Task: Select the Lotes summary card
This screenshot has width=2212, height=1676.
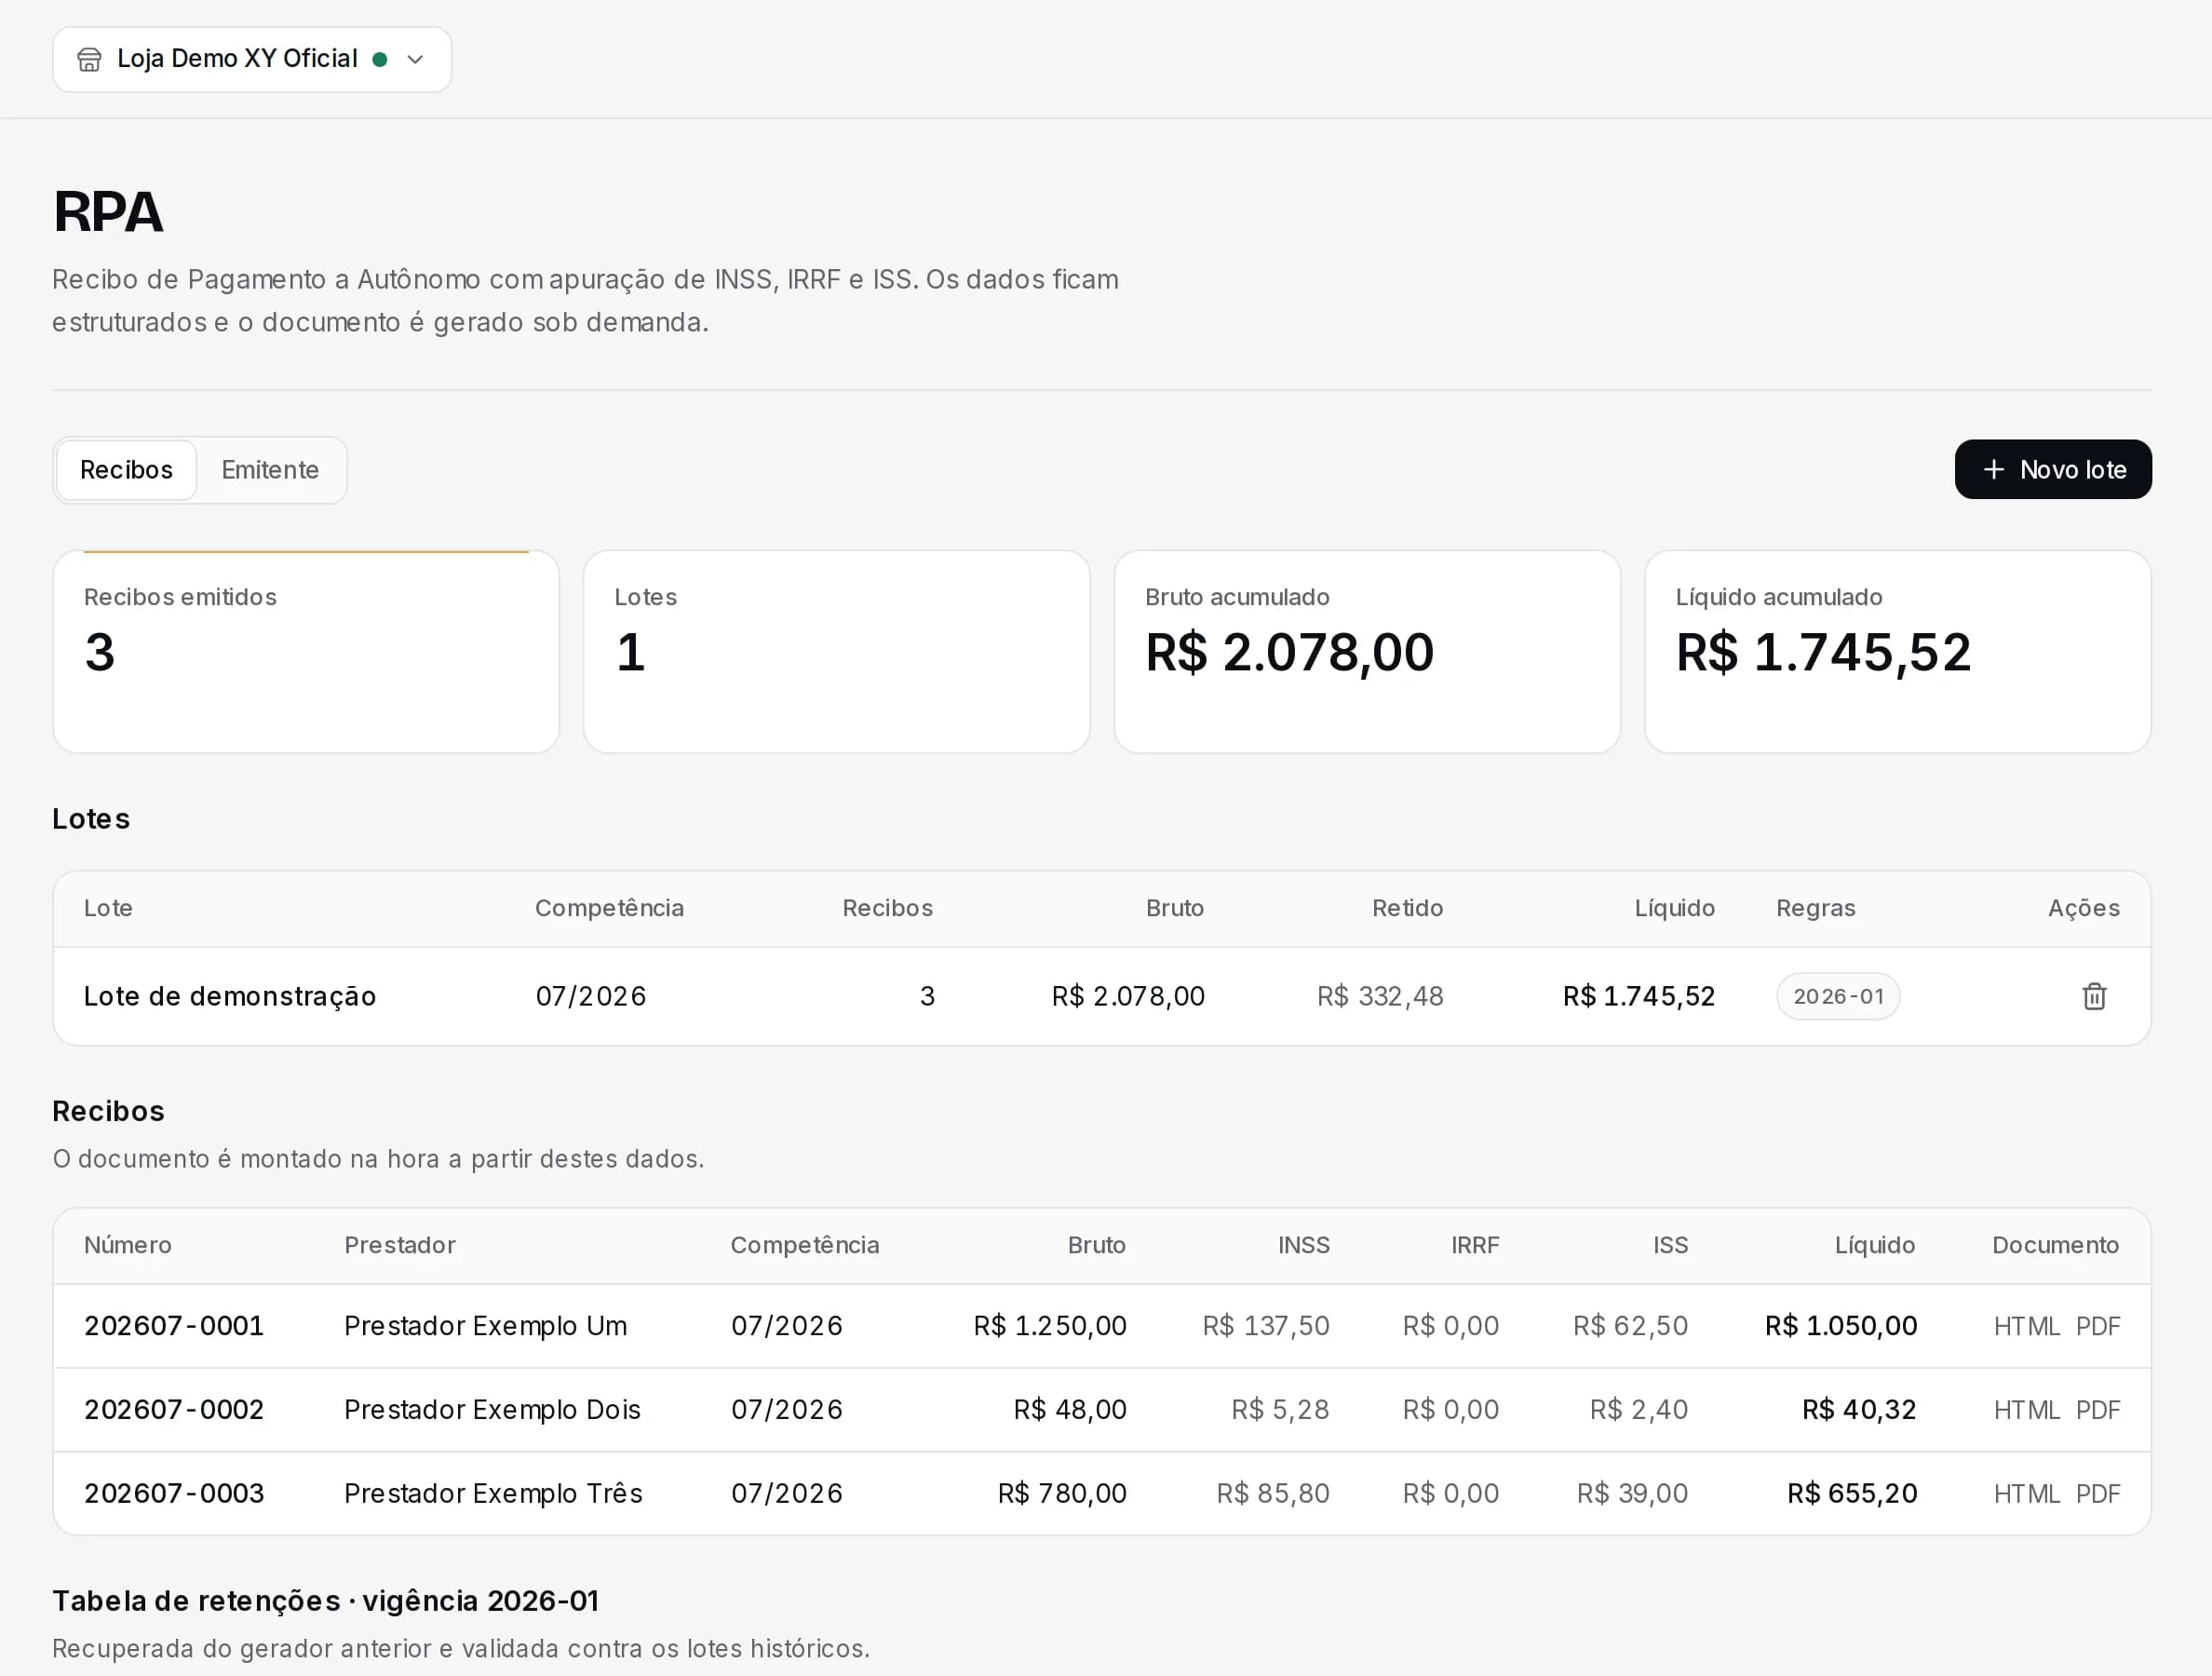Action: coord(836,652)
